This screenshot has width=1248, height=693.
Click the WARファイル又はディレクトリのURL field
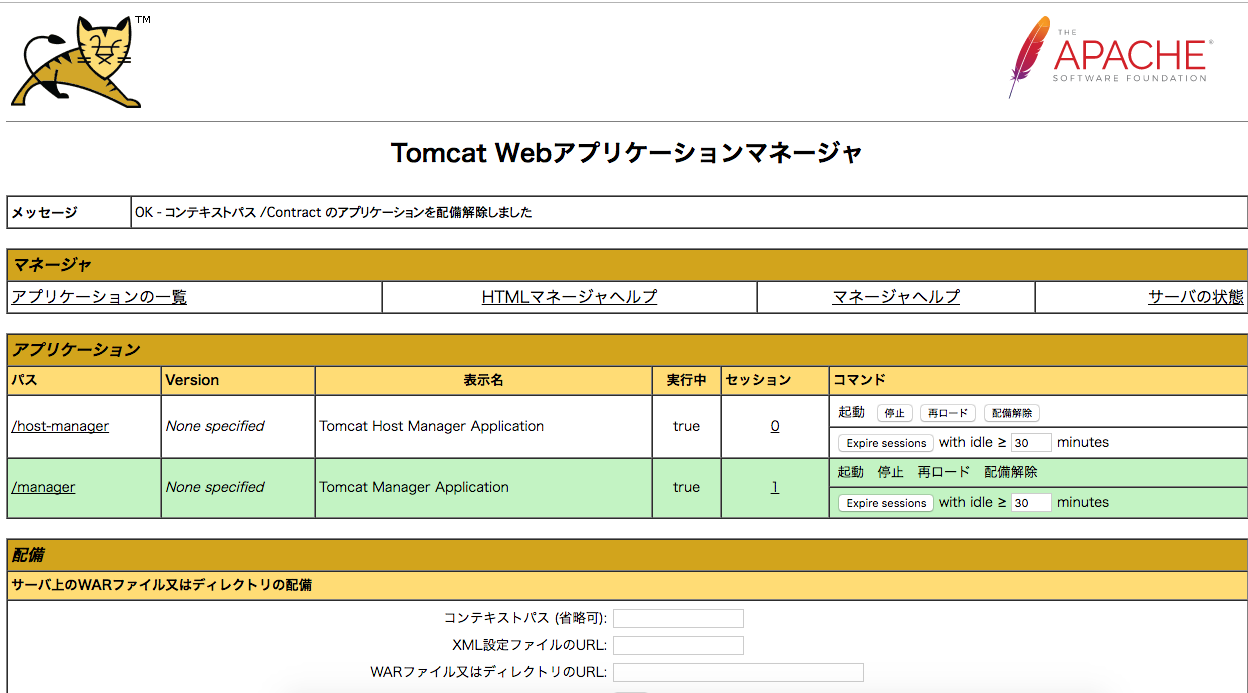(x=738, y=672)
